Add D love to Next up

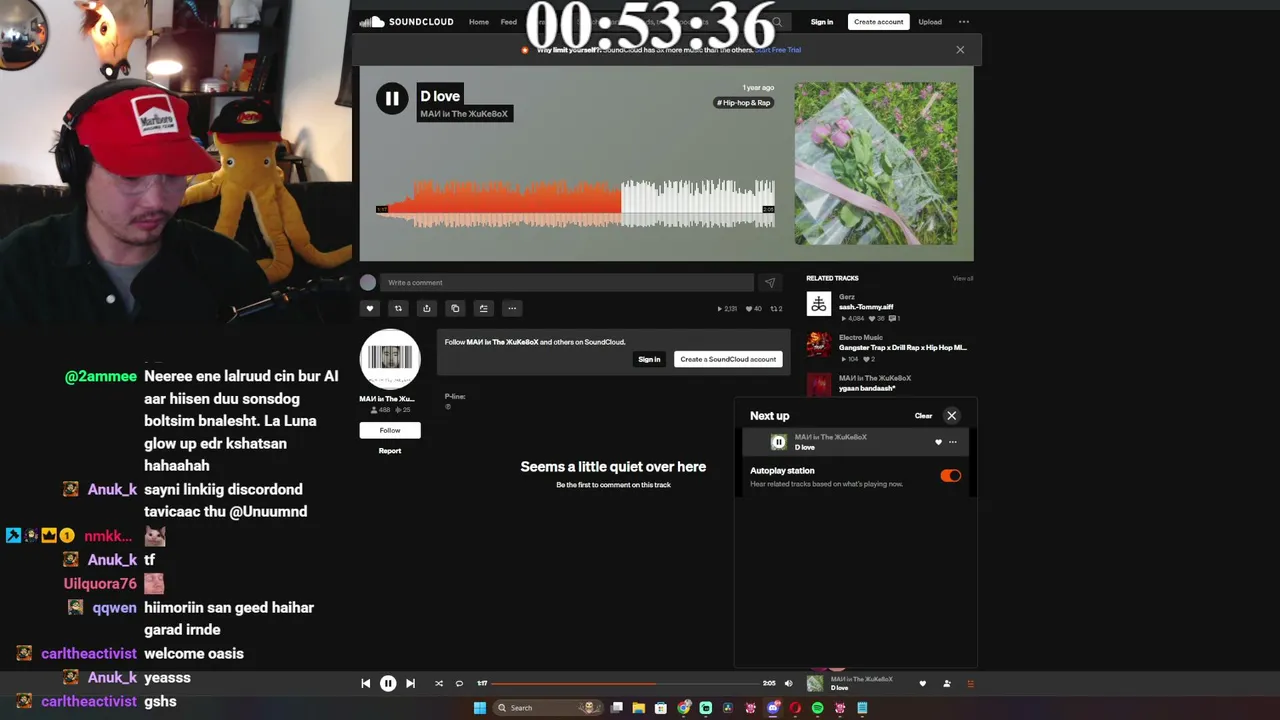point(484,309)
